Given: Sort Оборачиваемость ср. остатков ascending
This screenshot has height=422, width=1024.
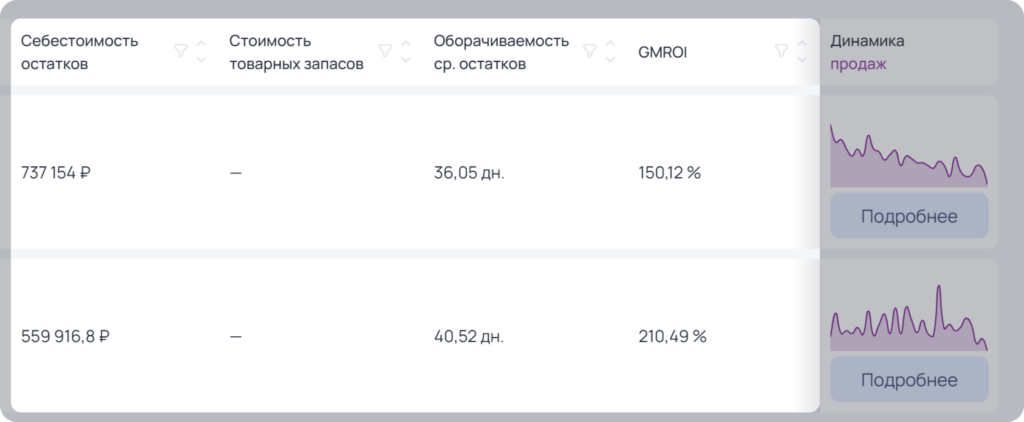Looking at the screenshot, I should 611,44.
